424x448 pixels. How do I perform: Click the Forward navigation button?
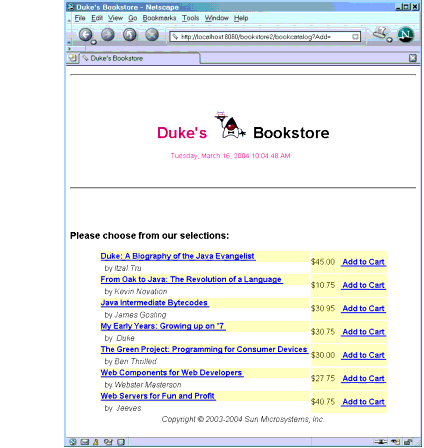(108, 35)
